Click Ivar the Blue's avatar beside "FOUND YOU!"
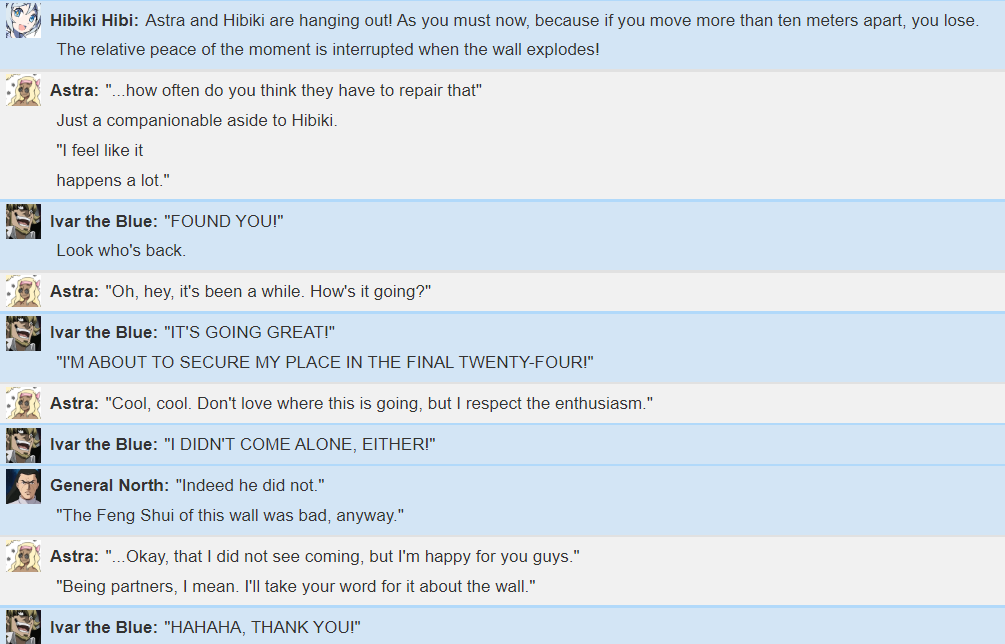The width and height of the screenshot is (1005, 644). coord(24,221)
